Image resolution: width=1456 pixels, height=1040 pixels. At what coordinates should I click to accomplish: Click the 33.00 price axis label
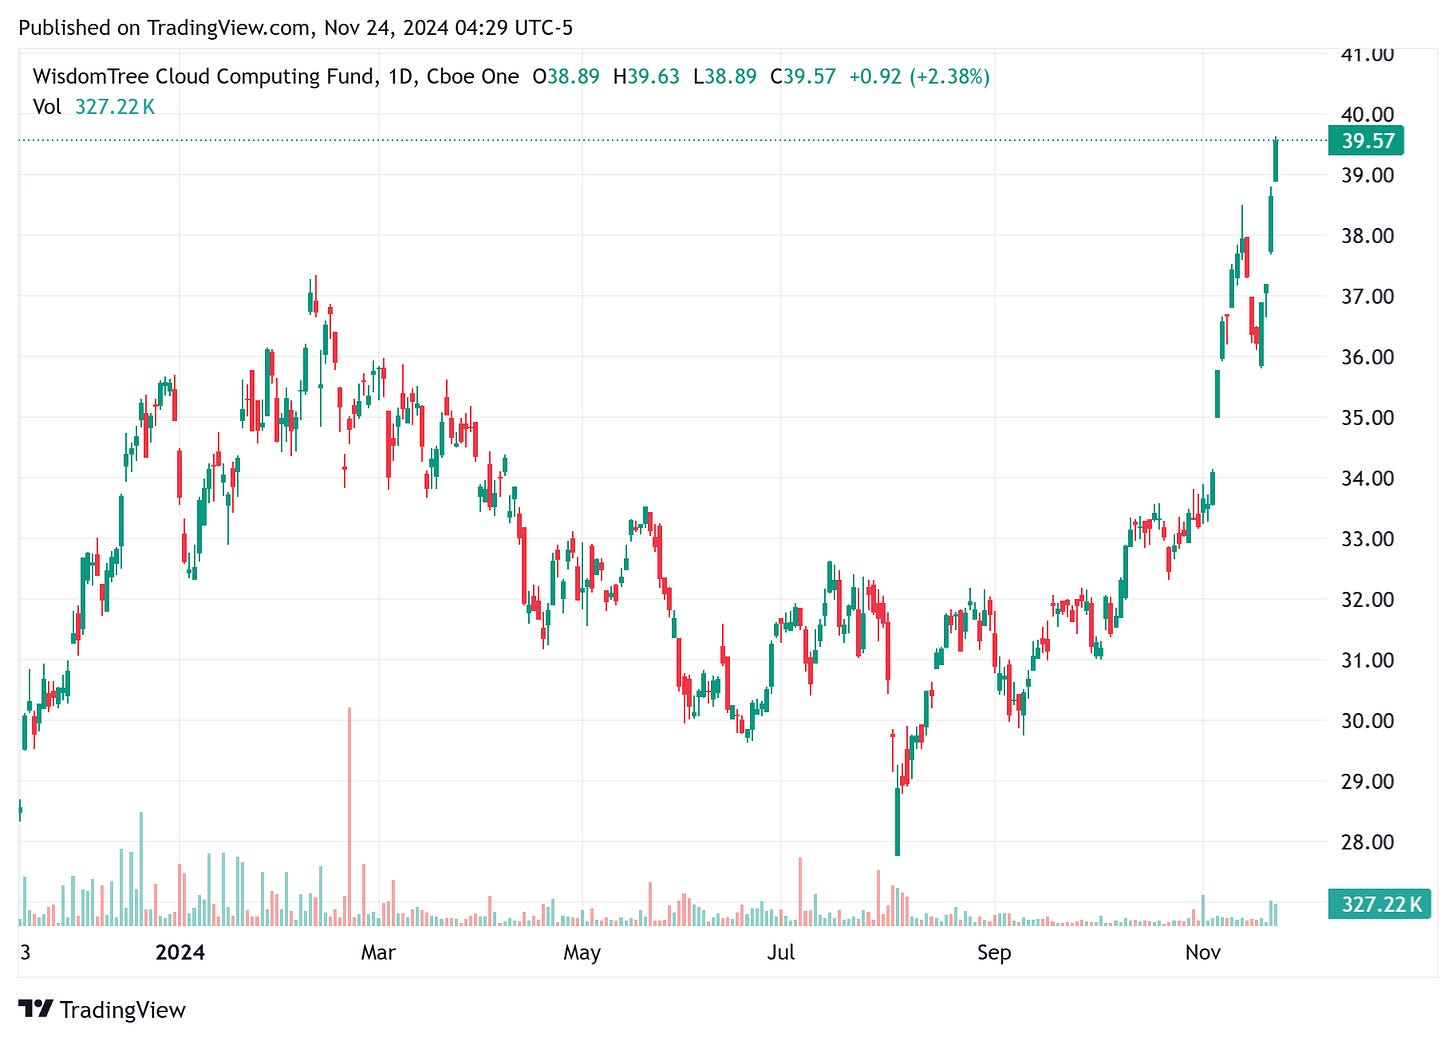1367,539
